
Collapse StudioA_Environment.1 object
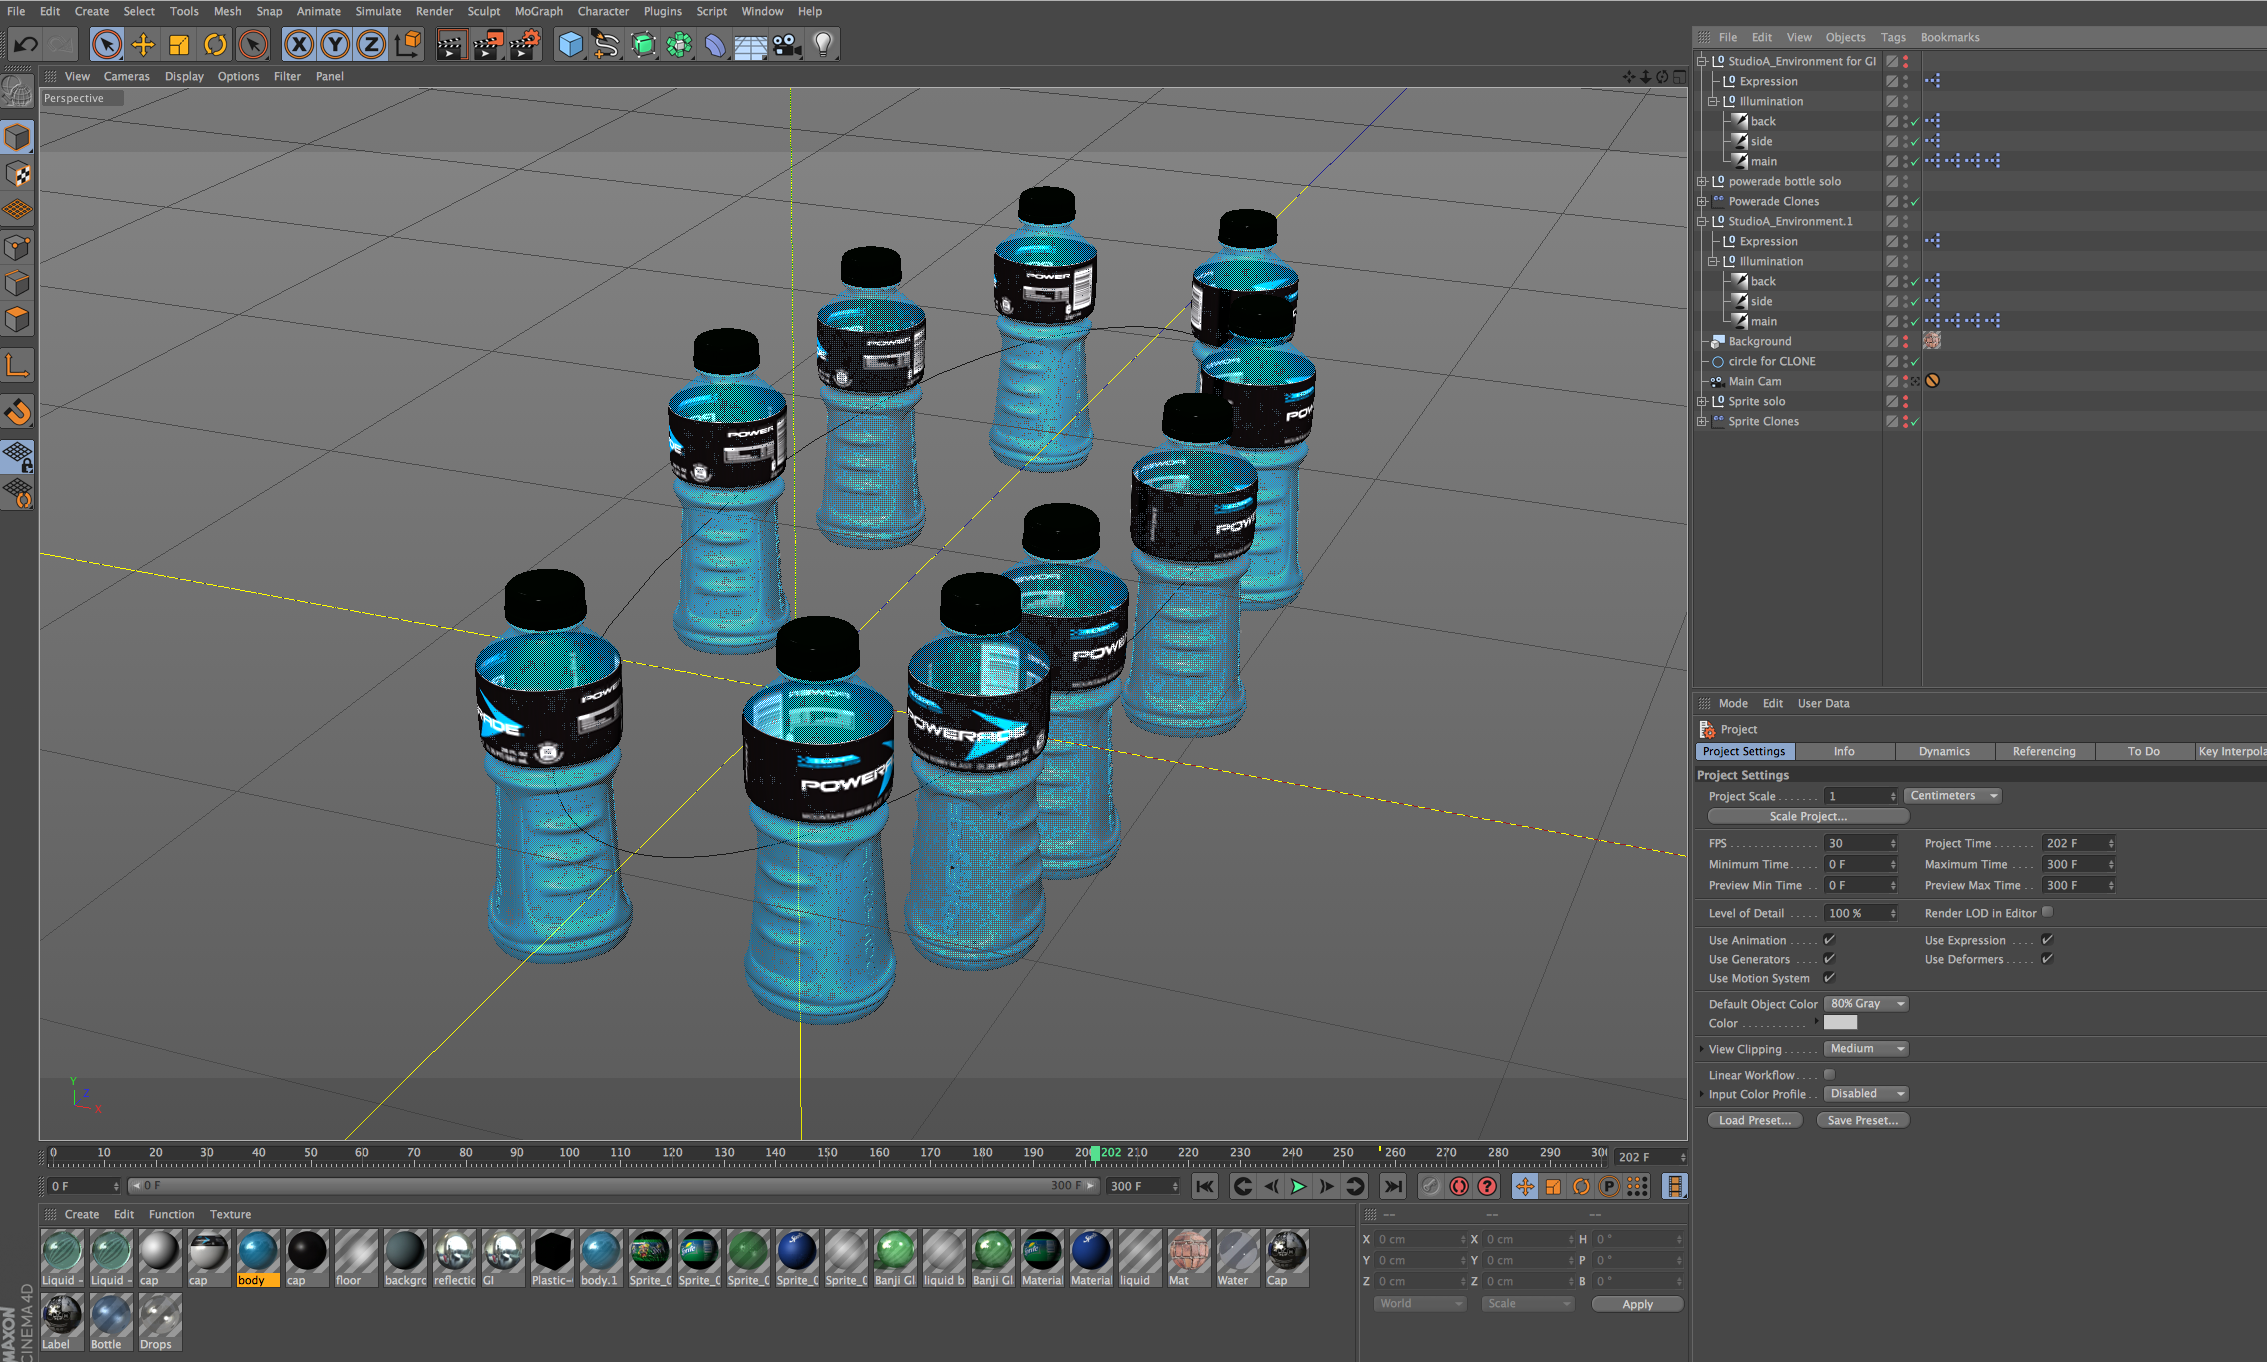(1702, 221)
